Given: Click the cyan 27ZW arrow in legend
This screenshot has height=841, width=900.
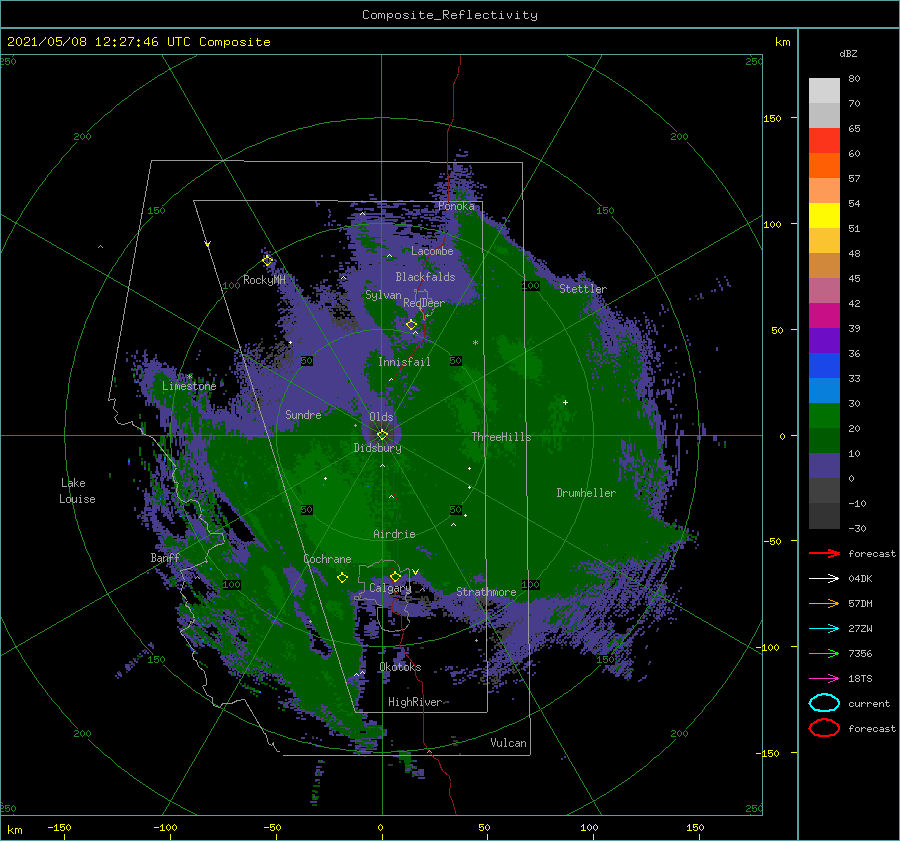Looking at the screenshot, I should click(x=824, y=628).
